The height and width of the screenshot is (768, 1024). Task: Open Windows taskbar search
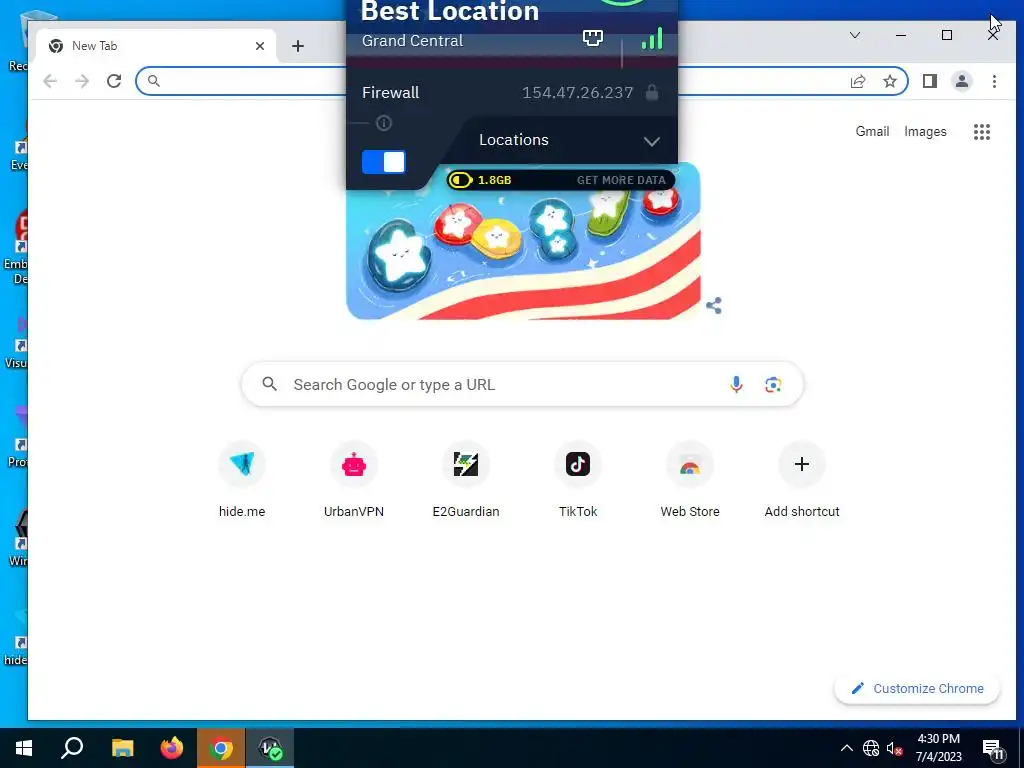[72, 748]
